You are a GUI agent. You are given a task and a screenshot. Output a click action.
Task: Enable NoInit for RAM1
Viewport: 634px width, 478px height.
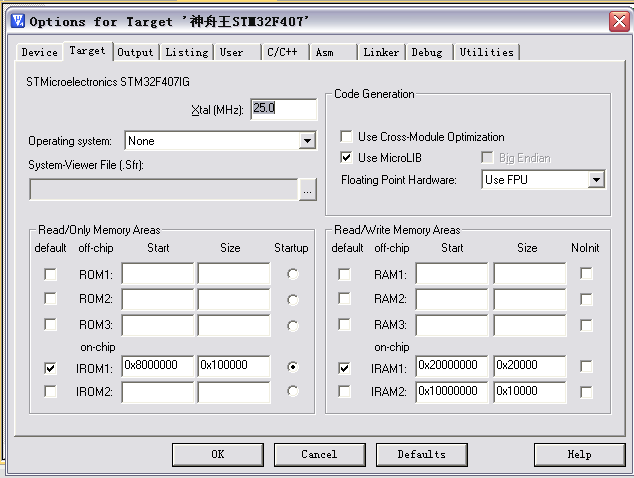(x=586, y=274)
